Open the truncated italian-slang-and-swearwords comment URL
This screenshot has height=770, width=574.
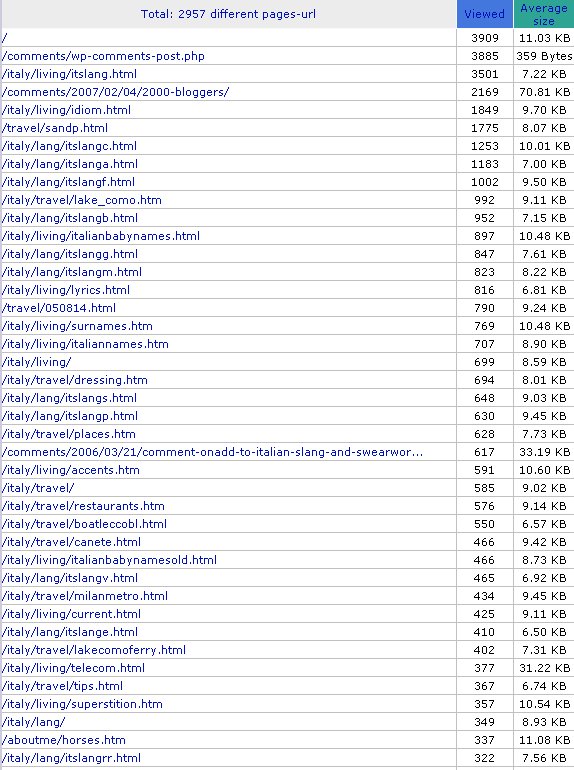pos(212,452)
